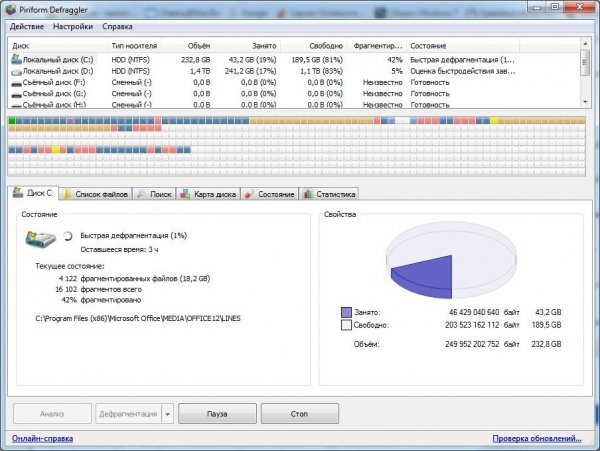Click the large drive icon in Status panel
Screen dimensions: 600x451
coord(40,239)
